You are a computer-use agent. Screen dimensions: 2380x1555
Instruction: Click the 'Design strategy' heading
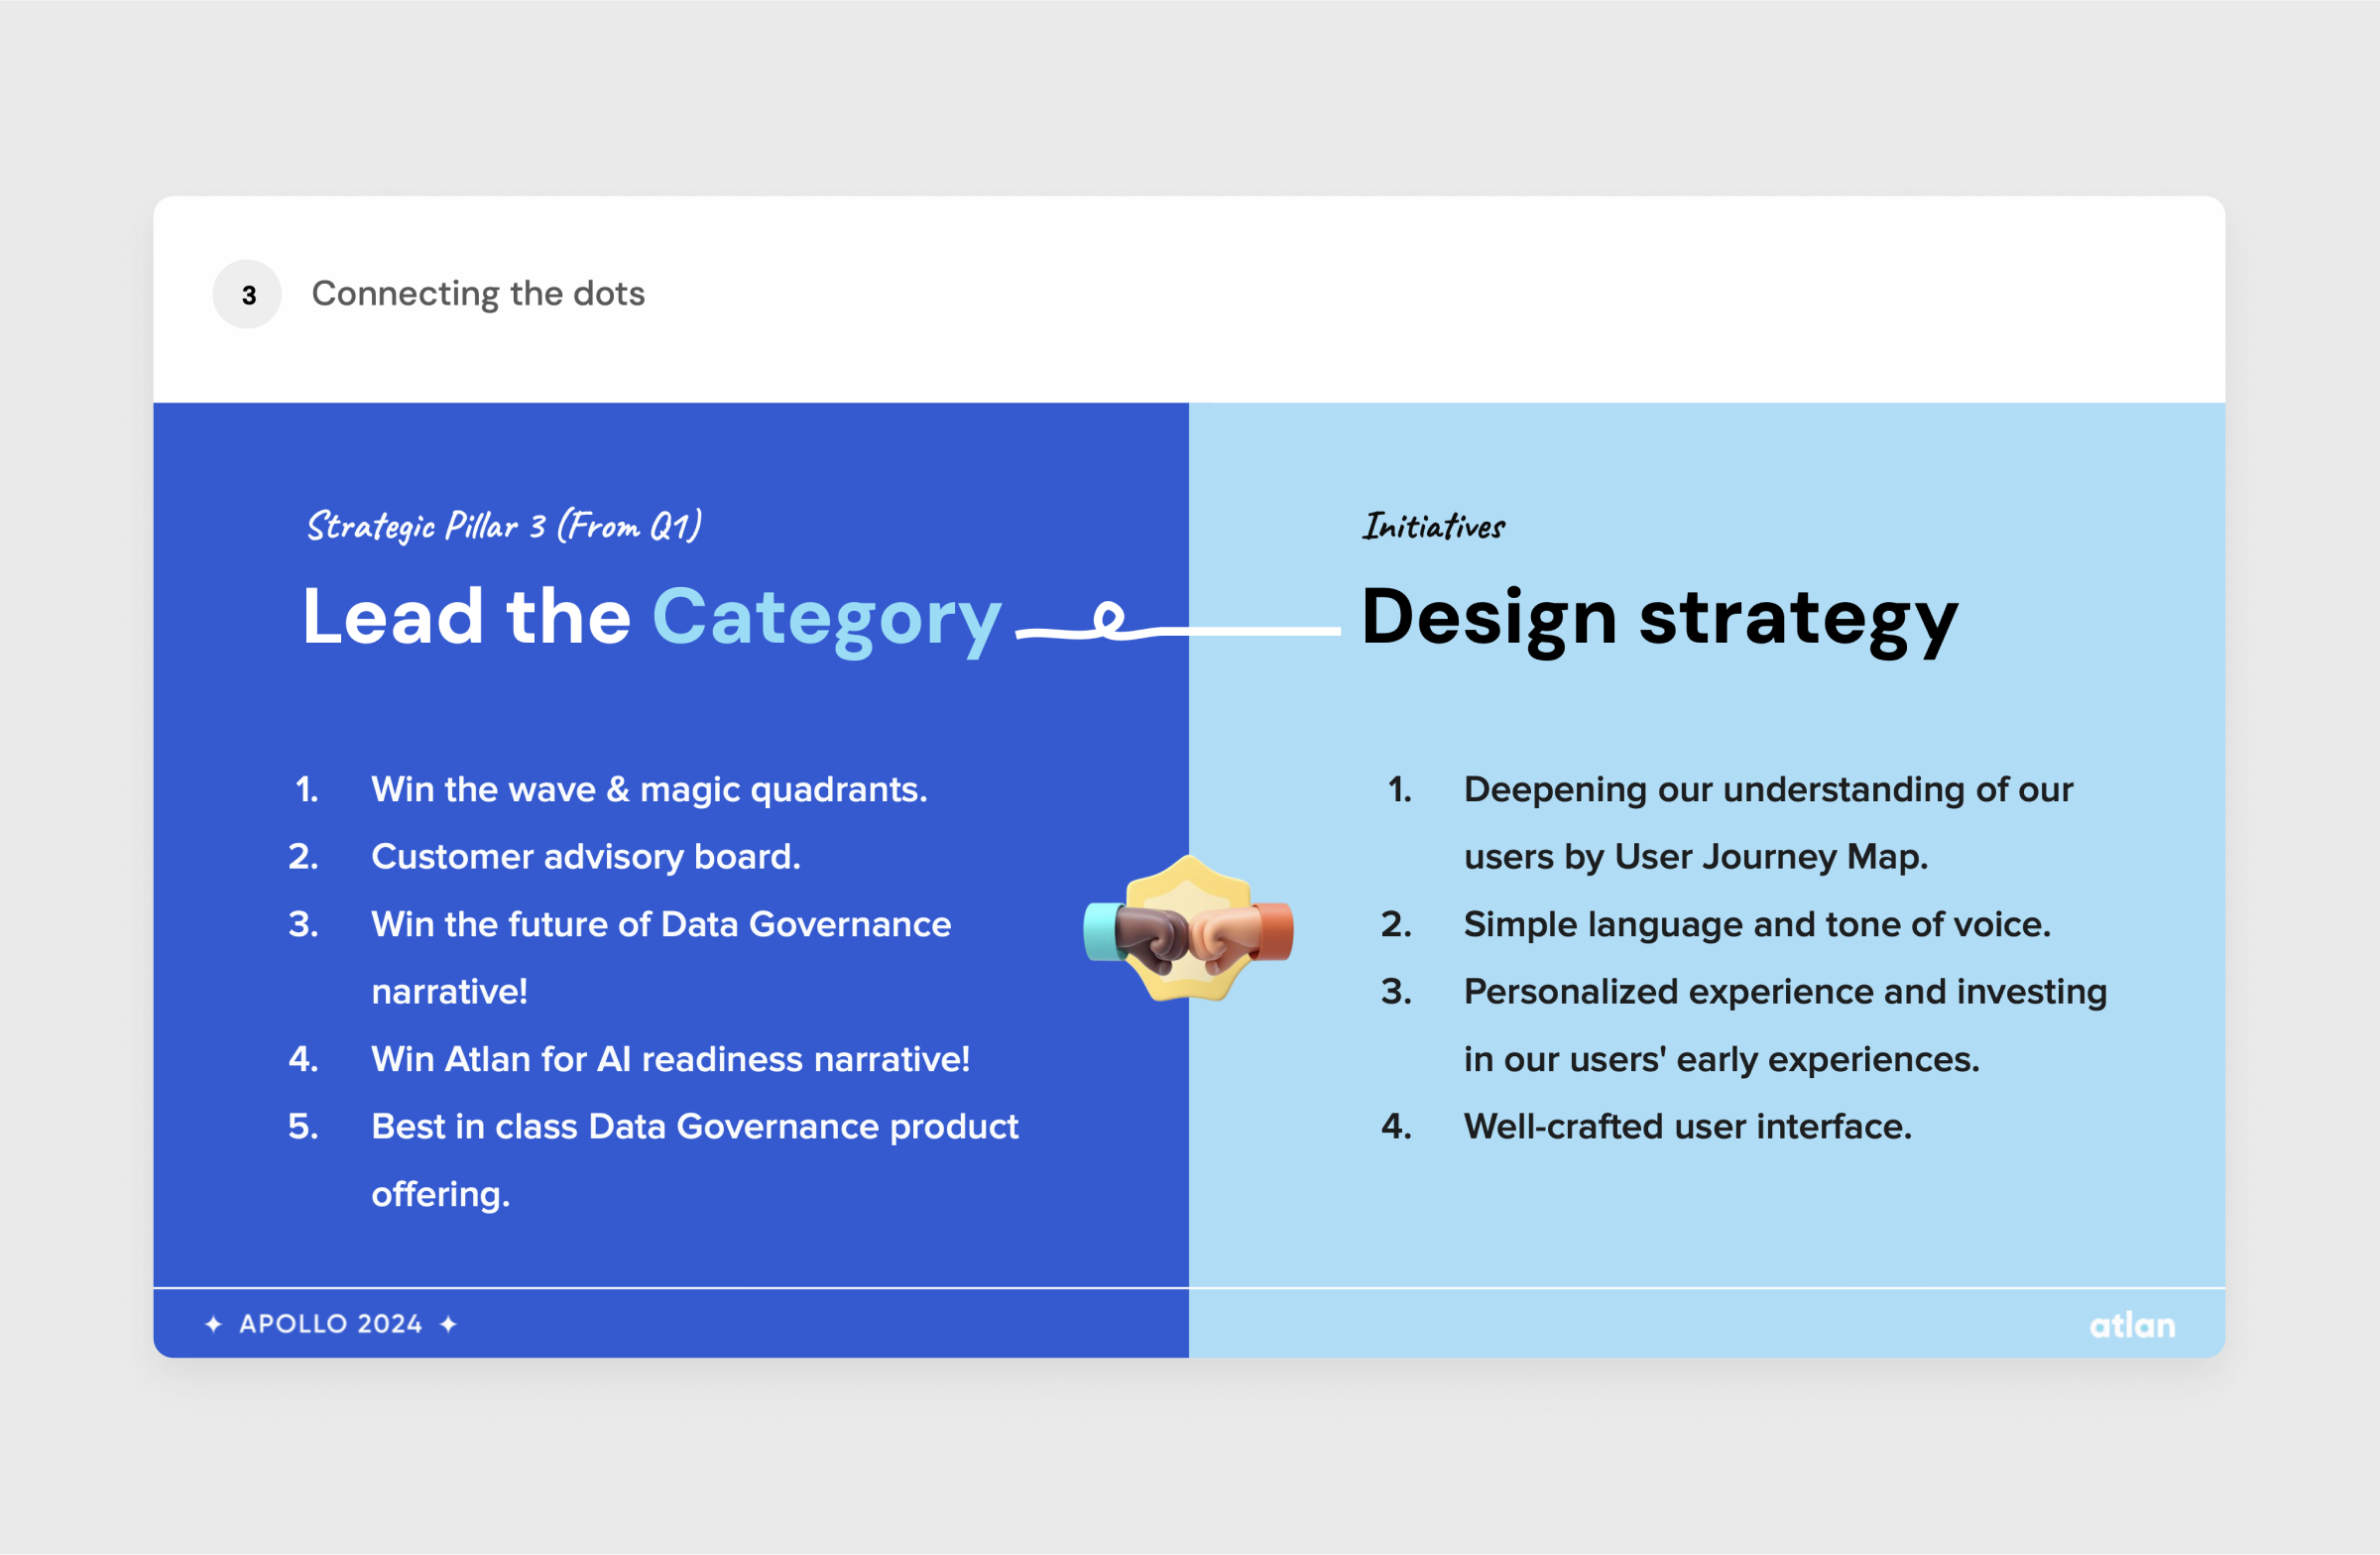[1659, 617]
